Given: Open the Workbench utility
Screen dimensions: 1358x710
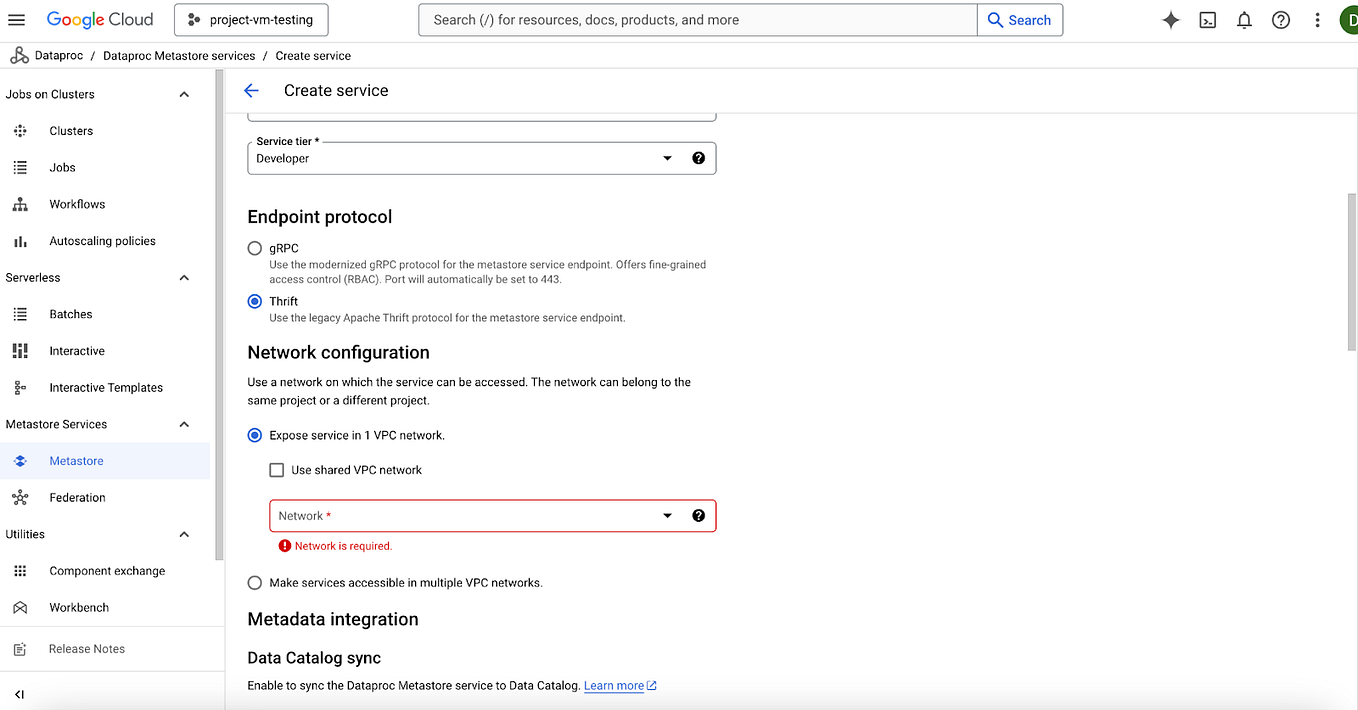Looking at the screenshot, I should coord(79,607).
